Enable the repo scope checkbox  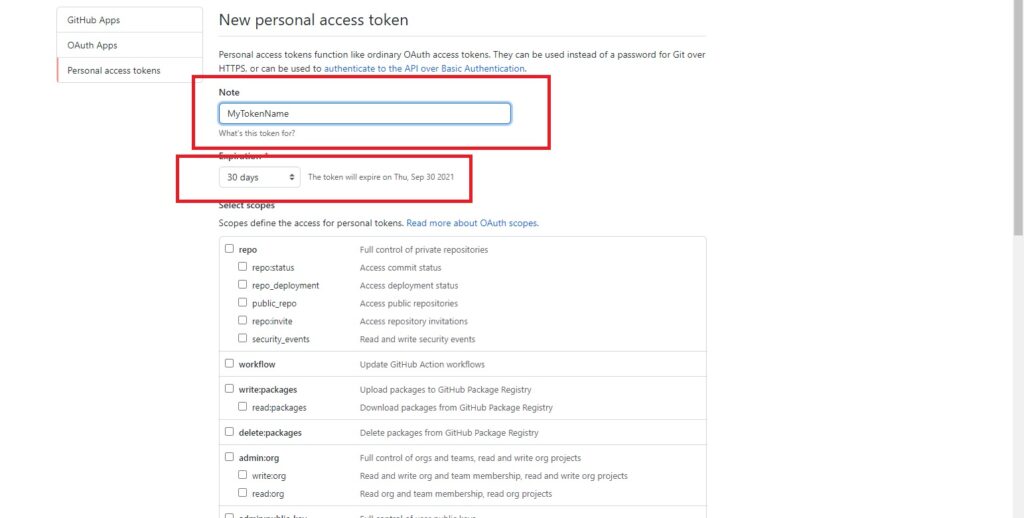pos(229,249)
